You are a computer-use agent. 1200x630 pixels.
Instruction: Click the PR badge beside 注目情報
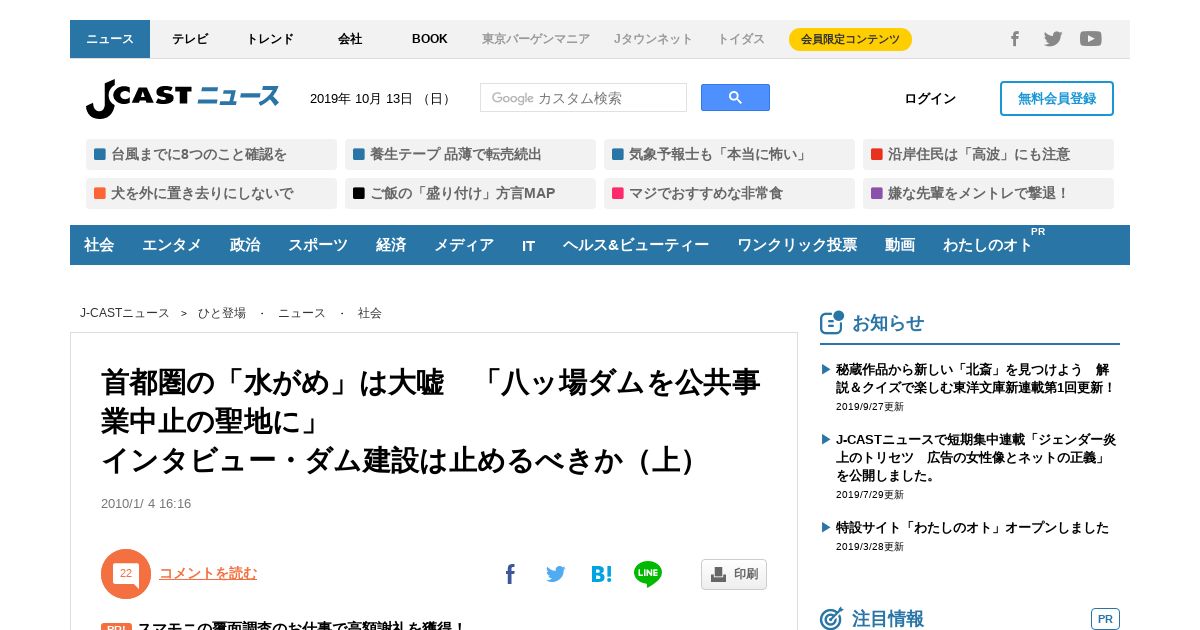1105,619
